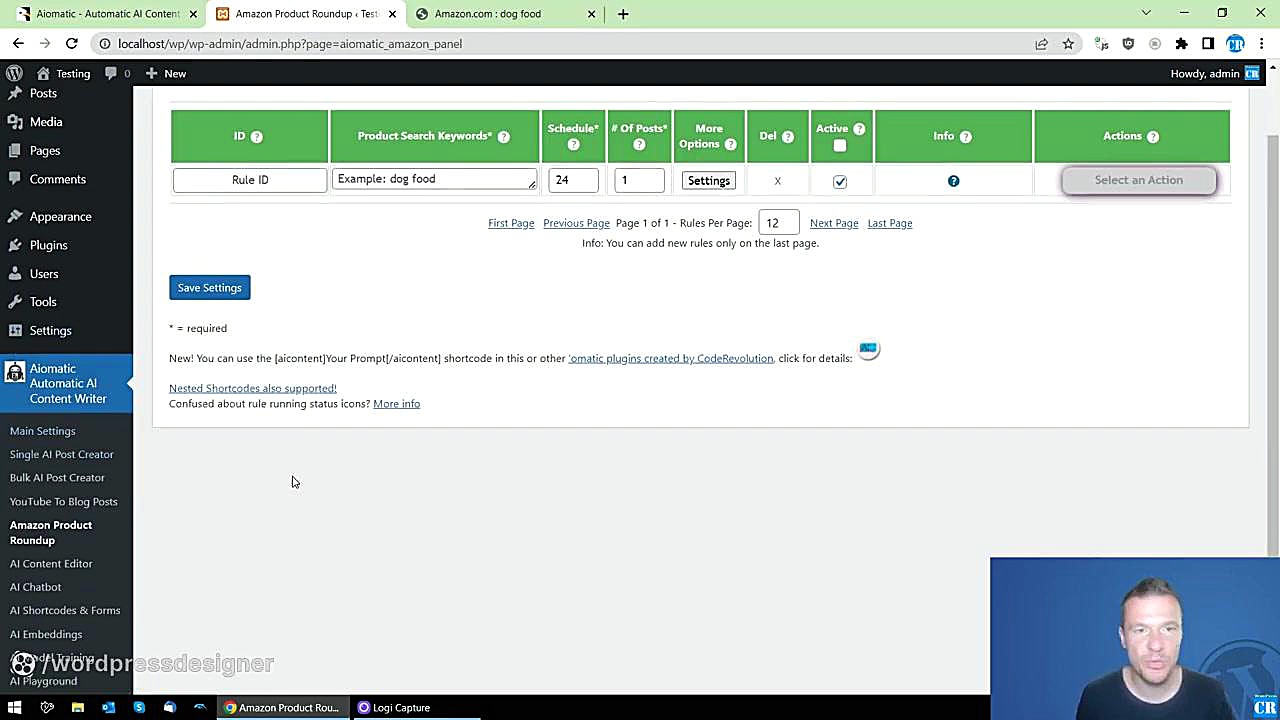Click the # Of Posts field showing 1
1280x720 pixels.
click(639, 180)
